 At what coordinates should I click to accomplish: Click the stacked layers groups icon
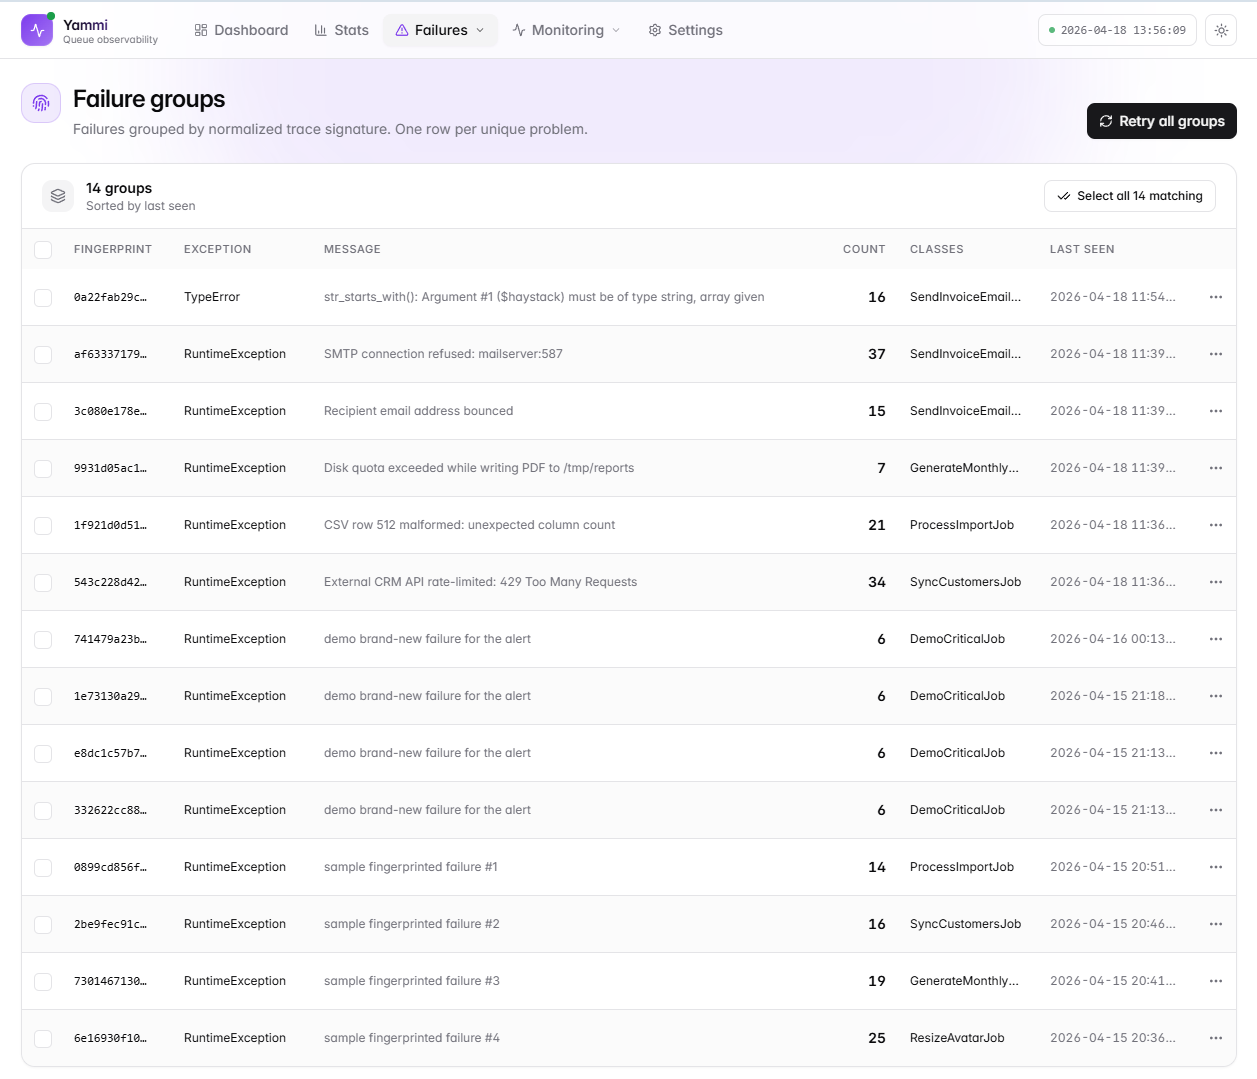58,196
